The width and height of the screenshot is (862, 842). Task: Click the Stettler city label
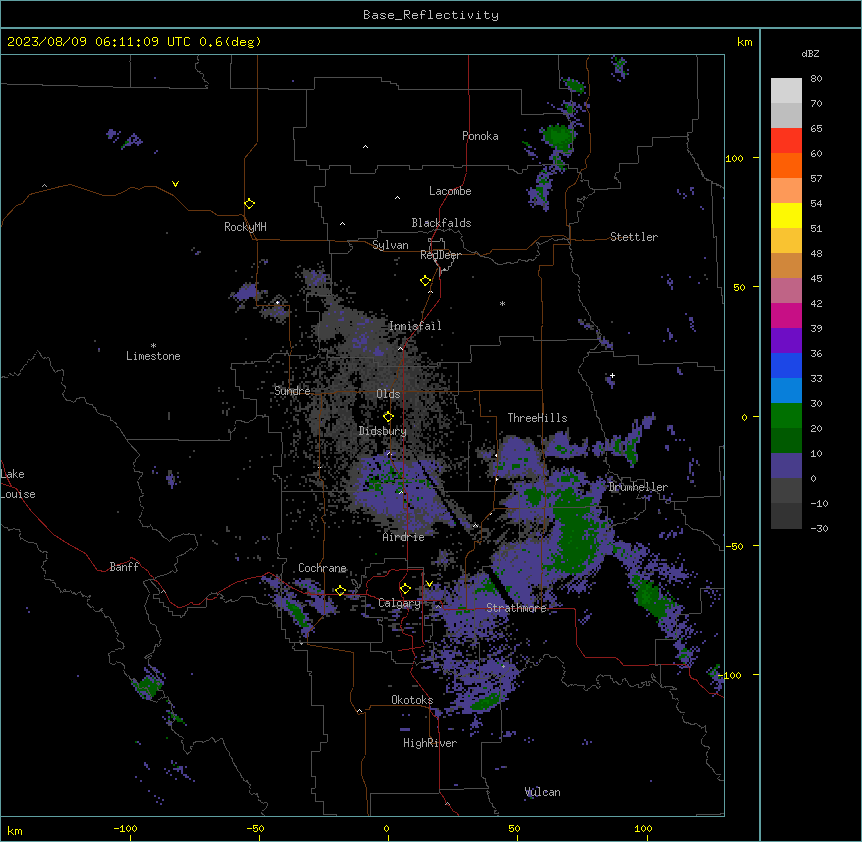[x=634, y=237]
